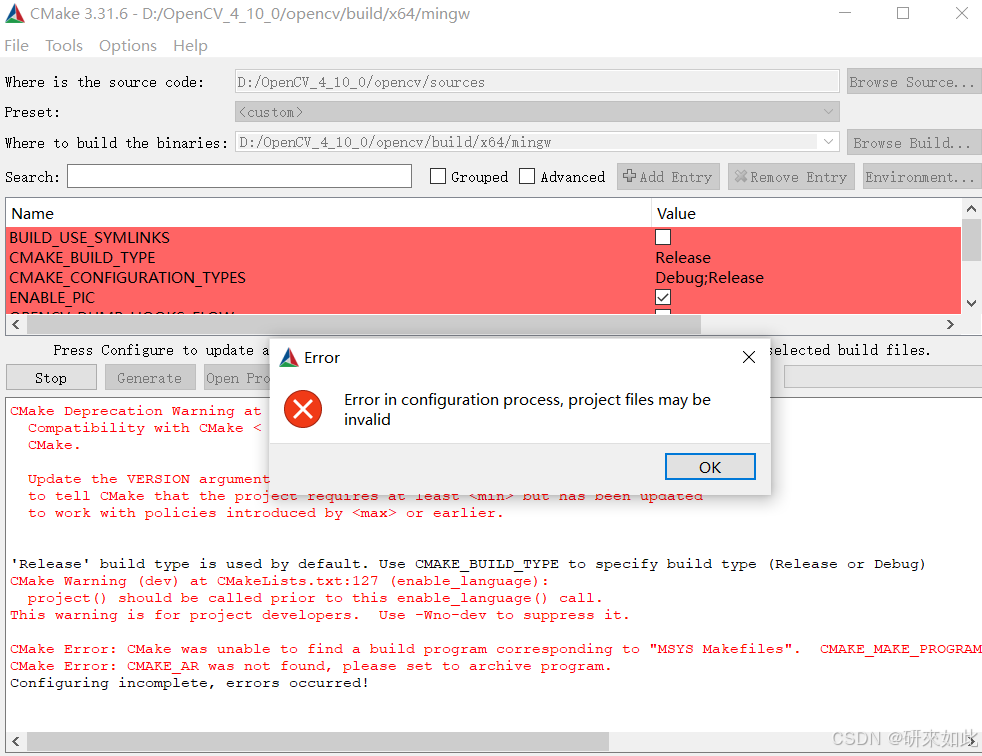Click the CMake triangle icon on the Error dialog
This screenshot has height=756, width=982.
pyautogui.click(x=288, y=356)
